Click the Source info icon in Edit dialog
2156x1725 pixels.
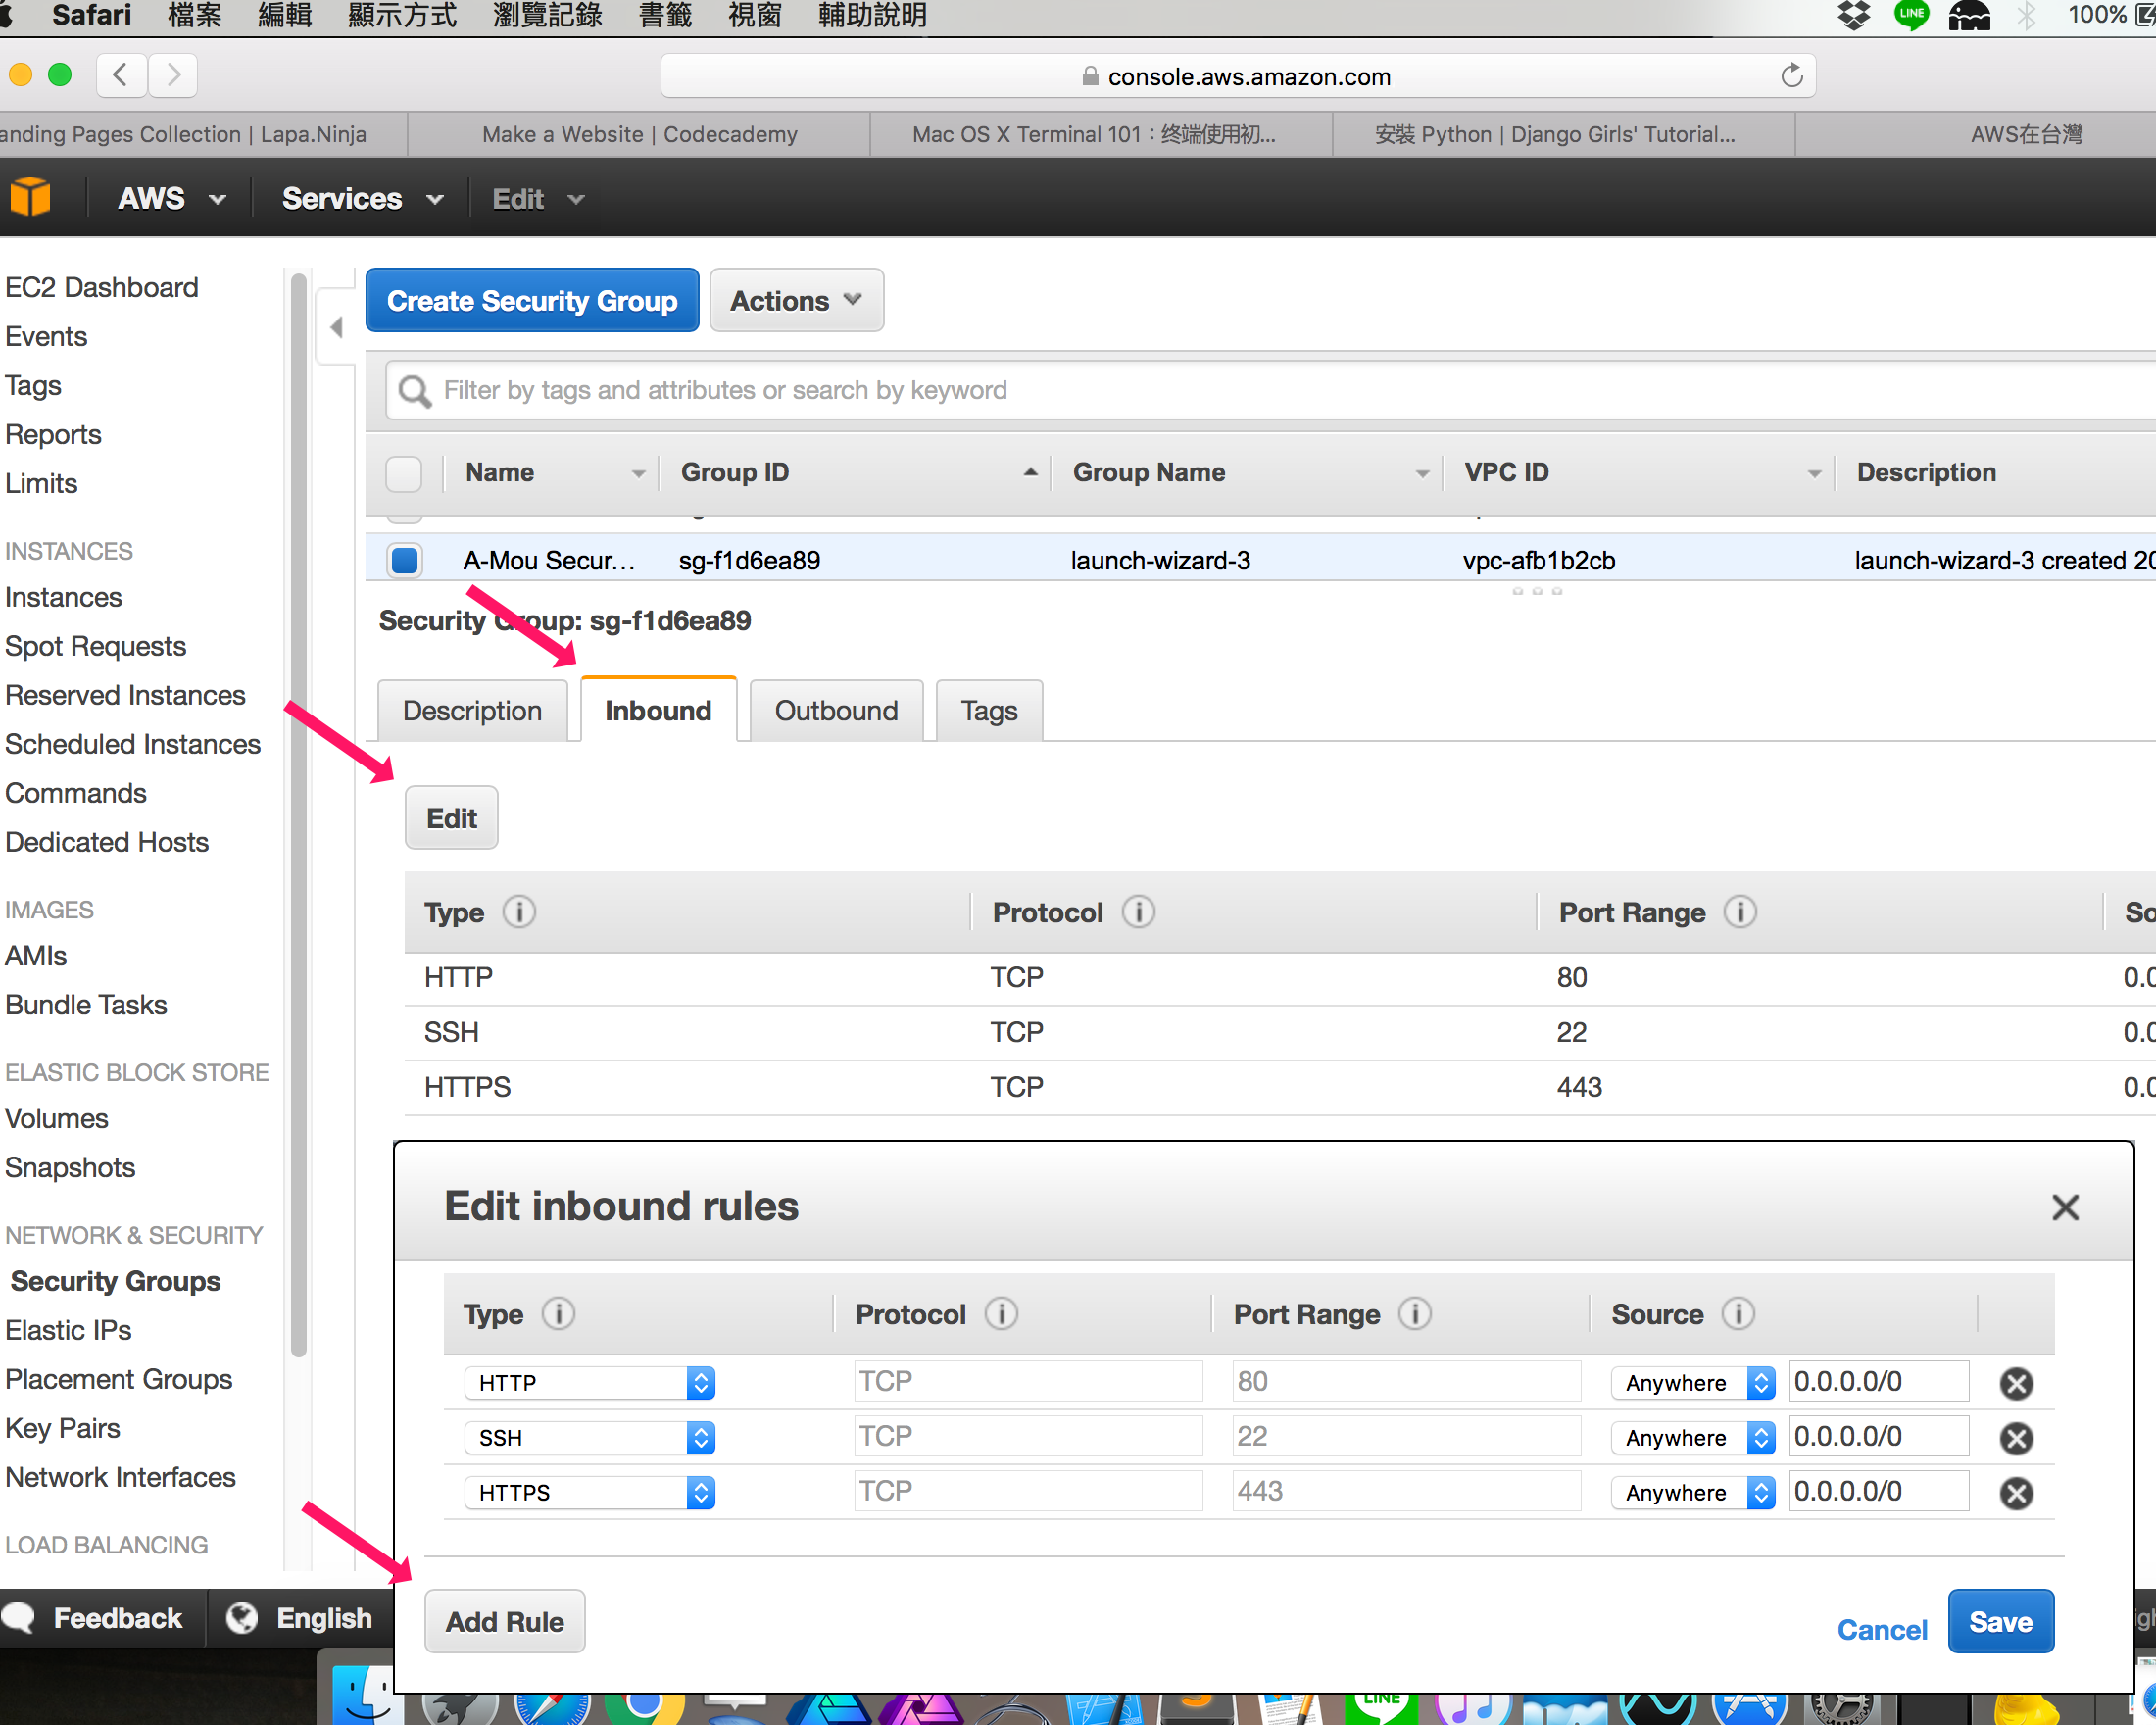1738,1313
